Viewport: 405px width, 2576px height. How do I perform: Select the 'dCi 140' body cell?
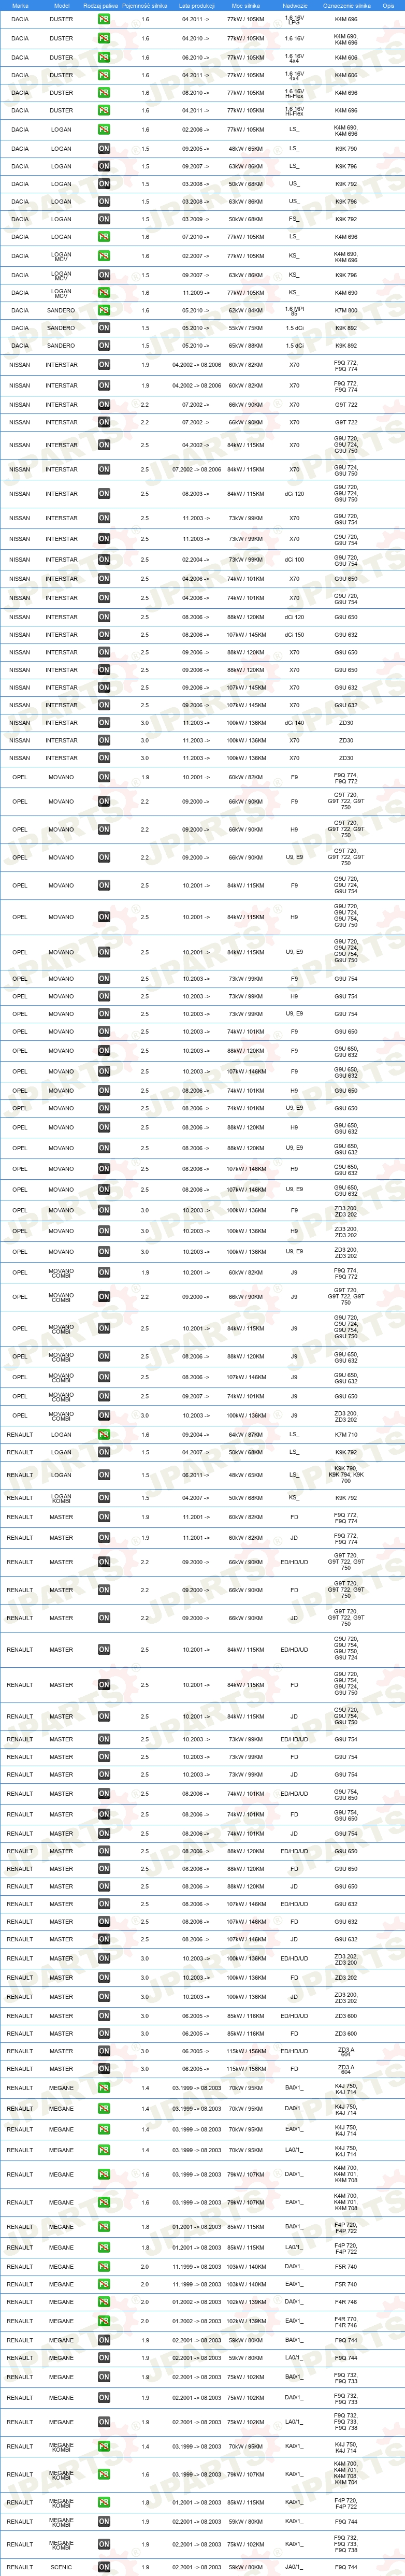pyautogui.click(x=294, y=722)
